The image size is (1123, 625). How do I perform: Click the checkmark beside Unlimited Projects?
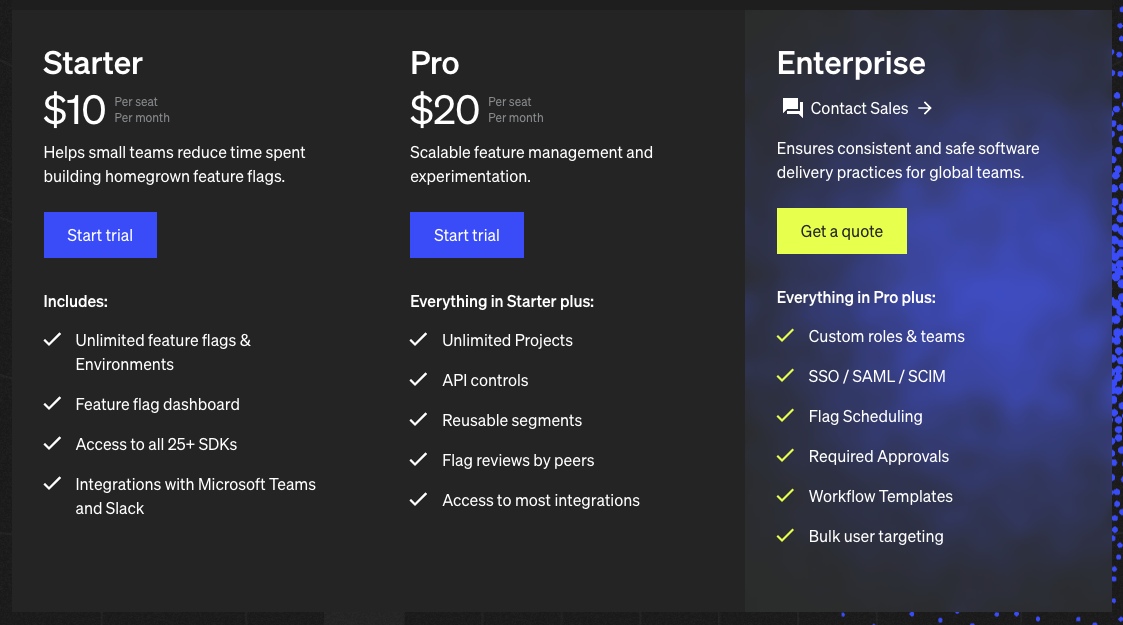click(419, 340)
